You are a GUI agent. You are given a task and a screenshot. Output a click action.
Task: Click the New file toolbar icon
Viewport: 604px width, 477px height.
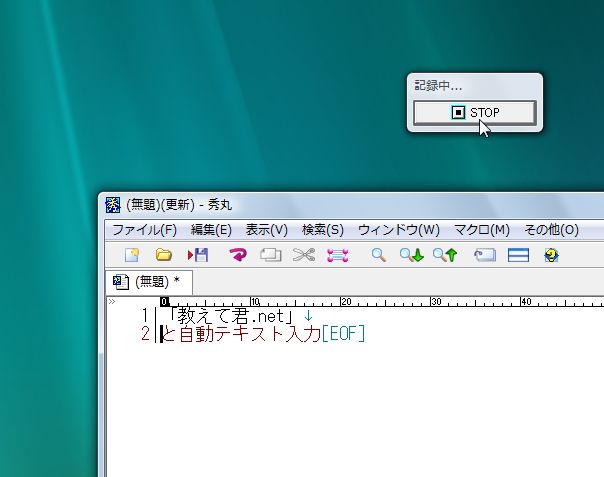[x=132, y=255]
